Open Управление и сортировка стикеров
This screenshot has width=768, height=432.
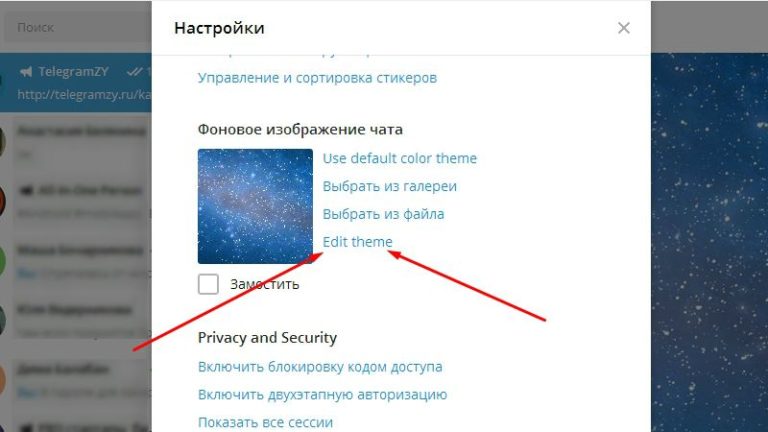[x=317, y=78]
